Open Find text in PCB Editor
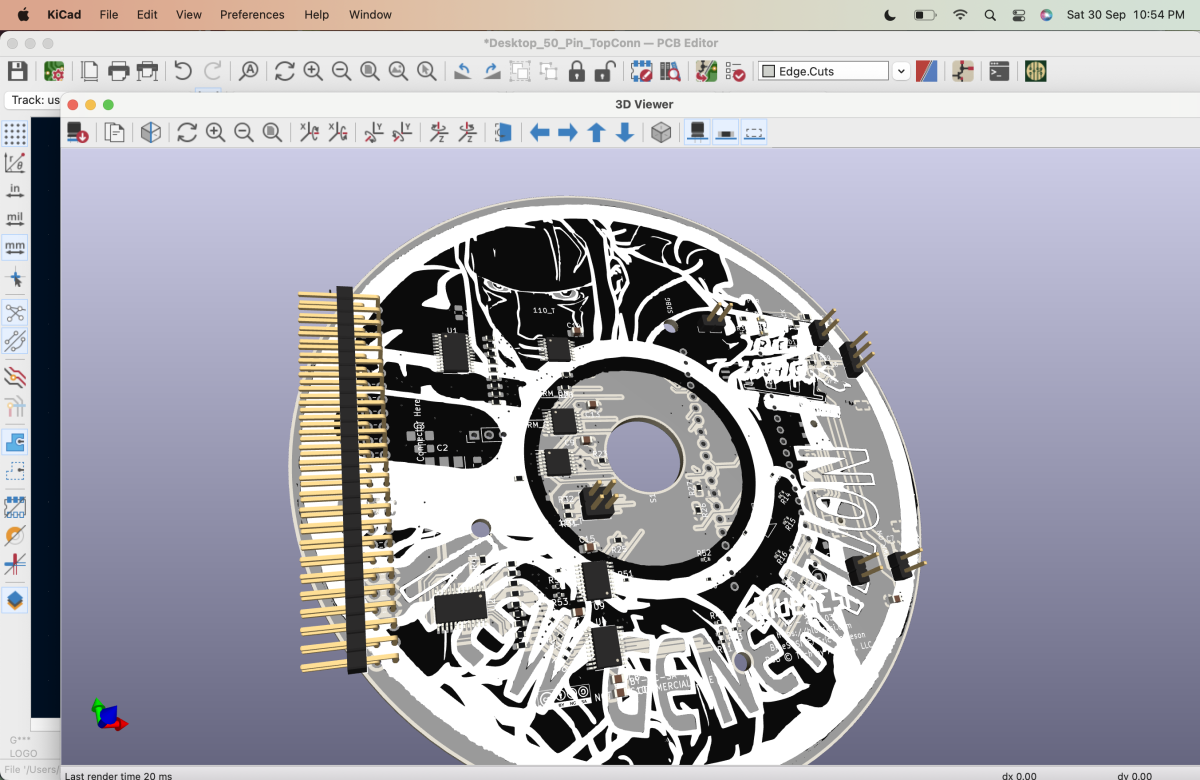The height and width of the screenshot is (780, 1200). coord(248,71)
